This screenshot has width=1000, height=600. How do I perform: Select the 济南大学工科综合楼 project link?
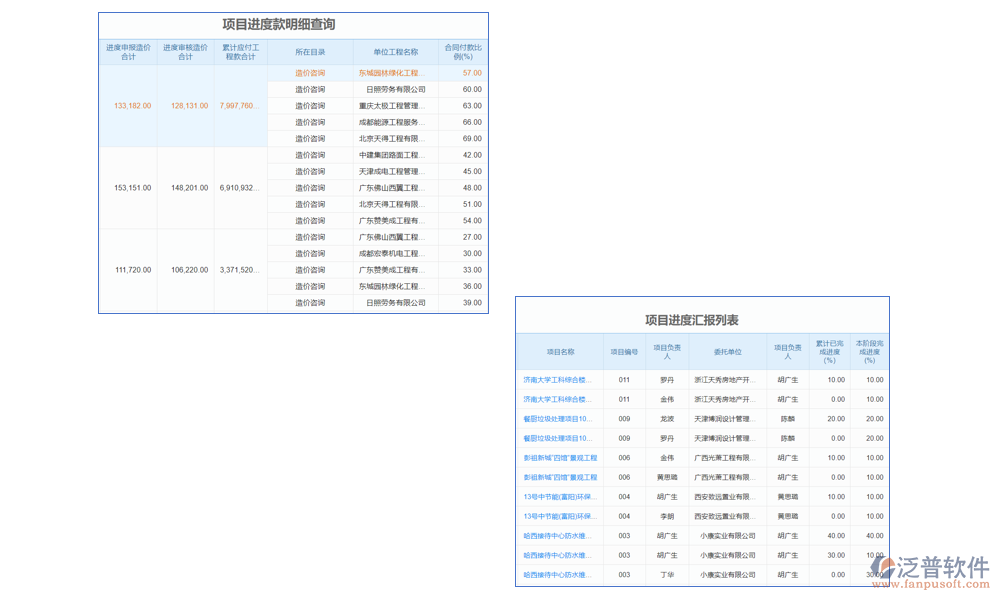[x=559, y=379]
